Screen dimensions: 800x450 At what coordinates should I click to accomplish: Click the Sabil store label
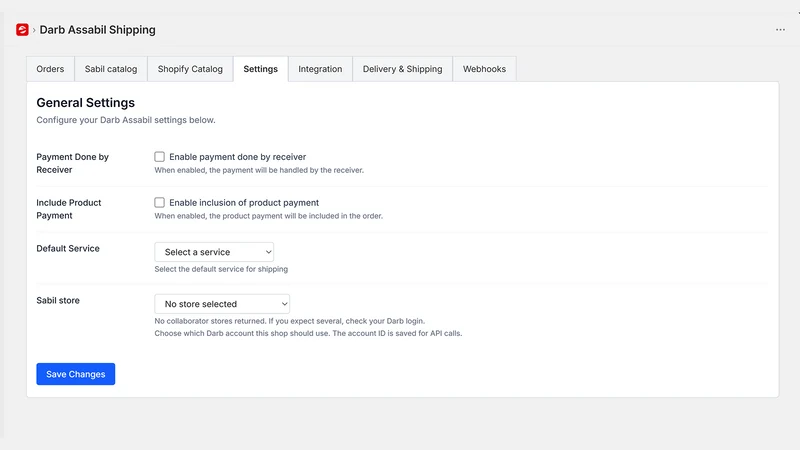tap(58, 301)
